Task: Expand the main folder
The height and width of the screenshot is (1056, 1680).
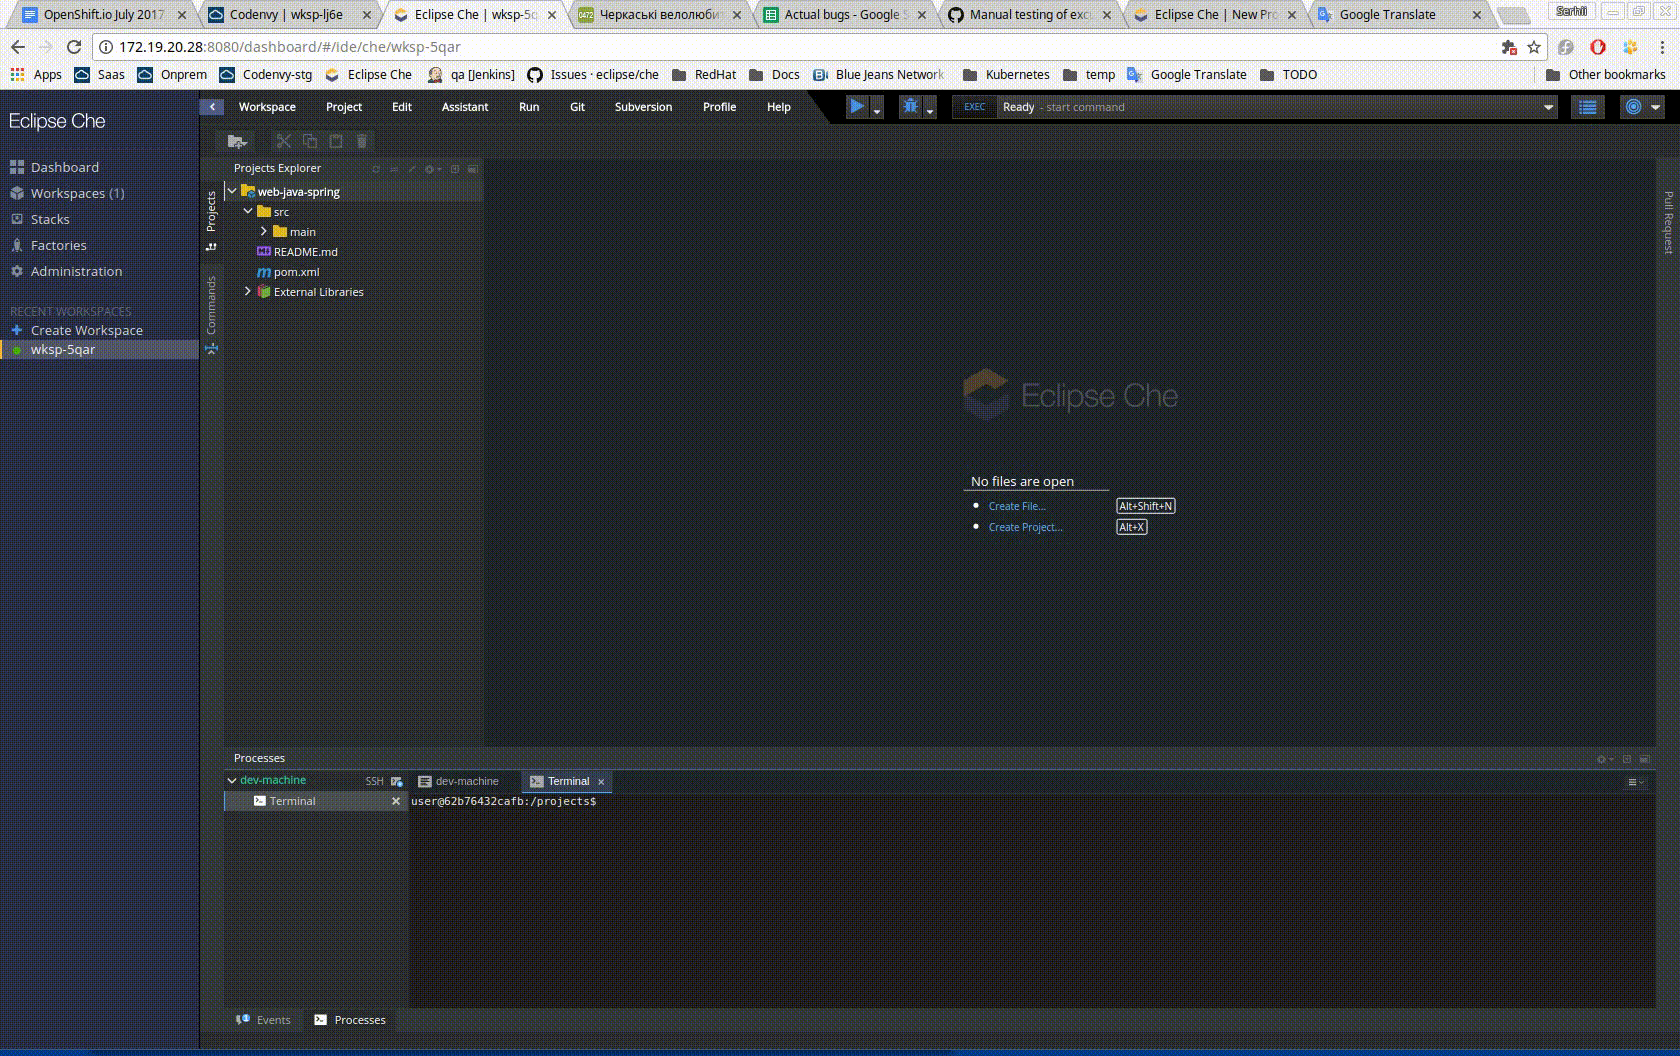Action: click(x=264, y=231)
